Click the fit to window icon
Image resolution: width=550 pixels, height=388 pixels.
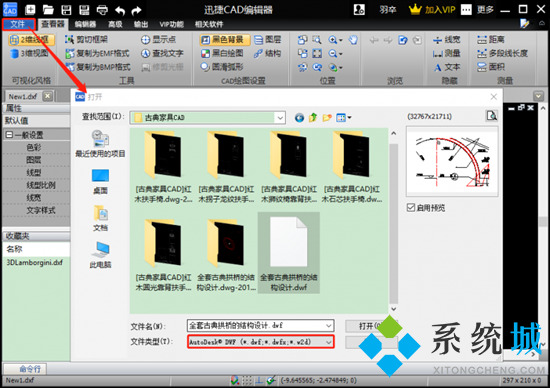click(317, 54)
